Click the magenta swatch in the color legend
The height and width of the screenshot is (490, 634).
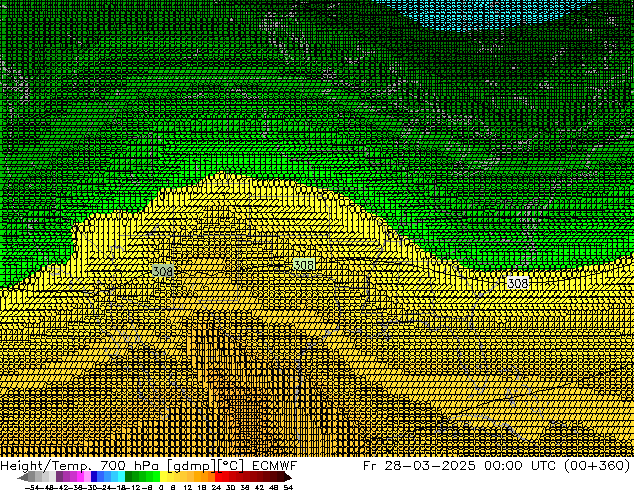[x=80, y=477]
